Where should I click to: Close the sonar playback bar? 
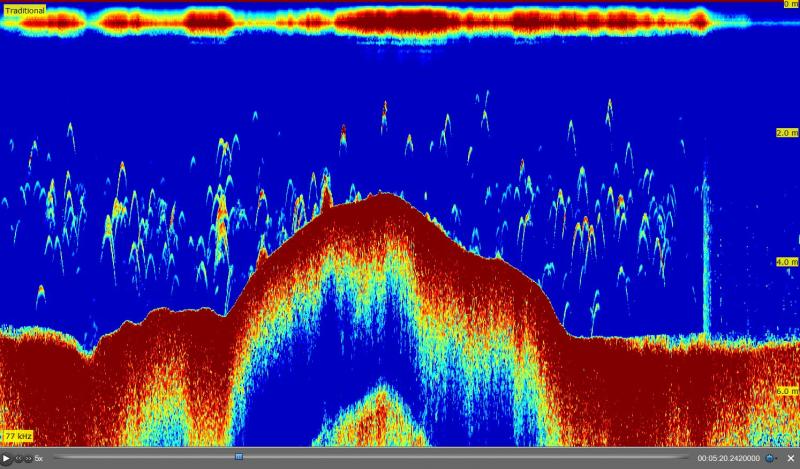pos(790,458)
